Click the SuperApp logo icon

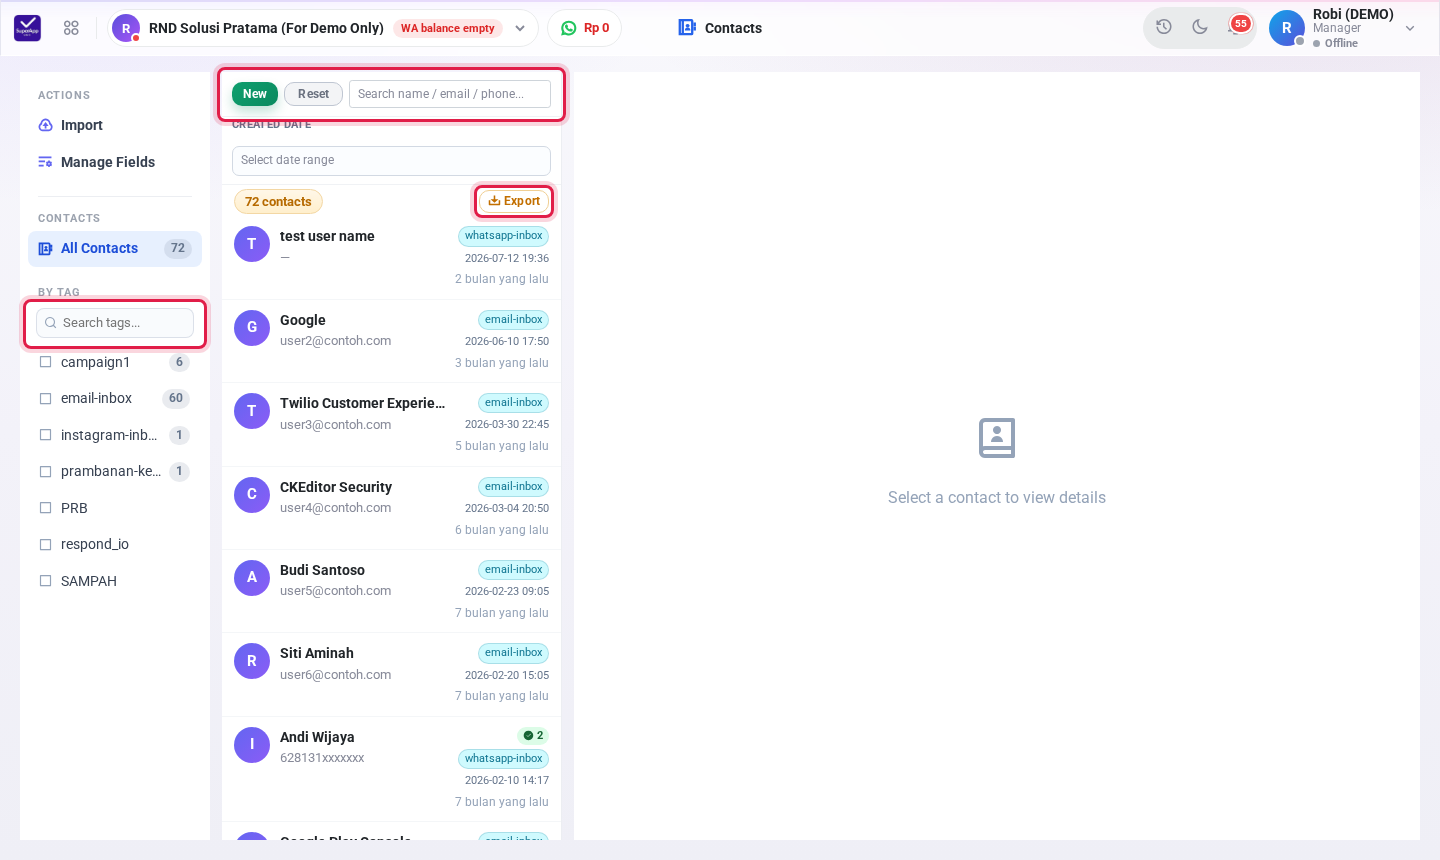28,28
